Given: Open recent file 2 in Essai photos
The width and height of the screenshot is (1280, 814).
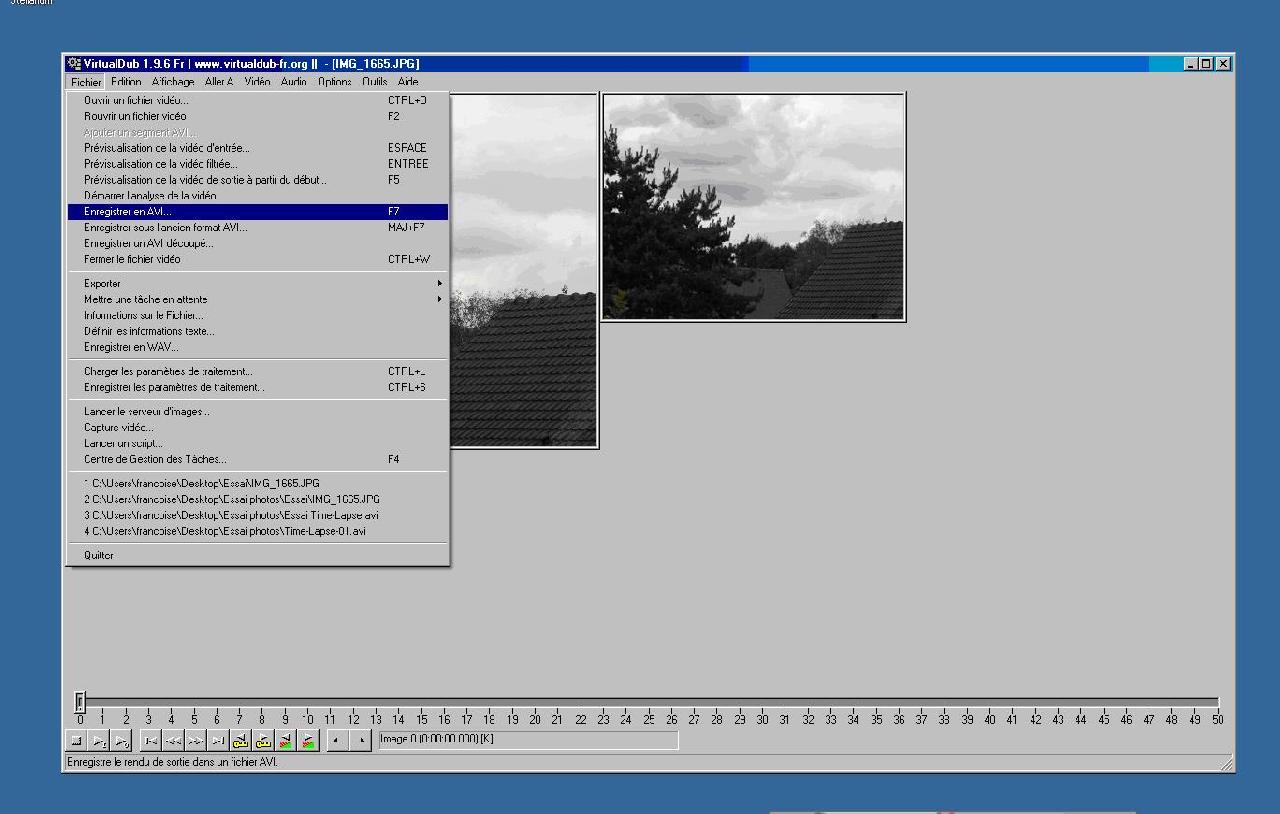Looking at the screenshot, I should 258,499.
